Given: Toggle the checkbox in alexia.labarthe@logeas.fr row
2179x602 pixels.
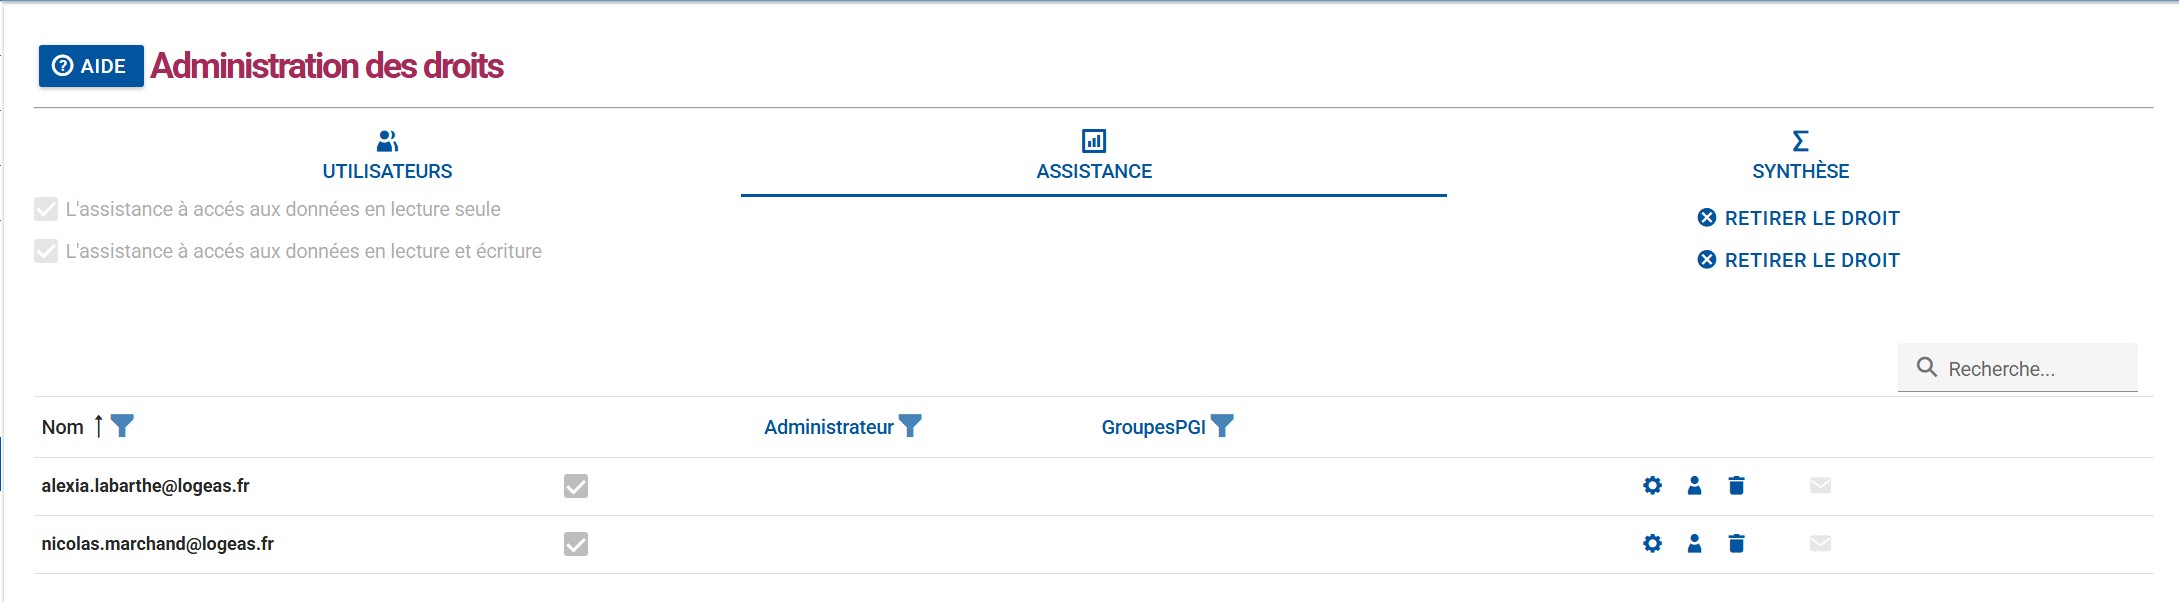Looking at the screenshot, I should (x=576, y=486).
